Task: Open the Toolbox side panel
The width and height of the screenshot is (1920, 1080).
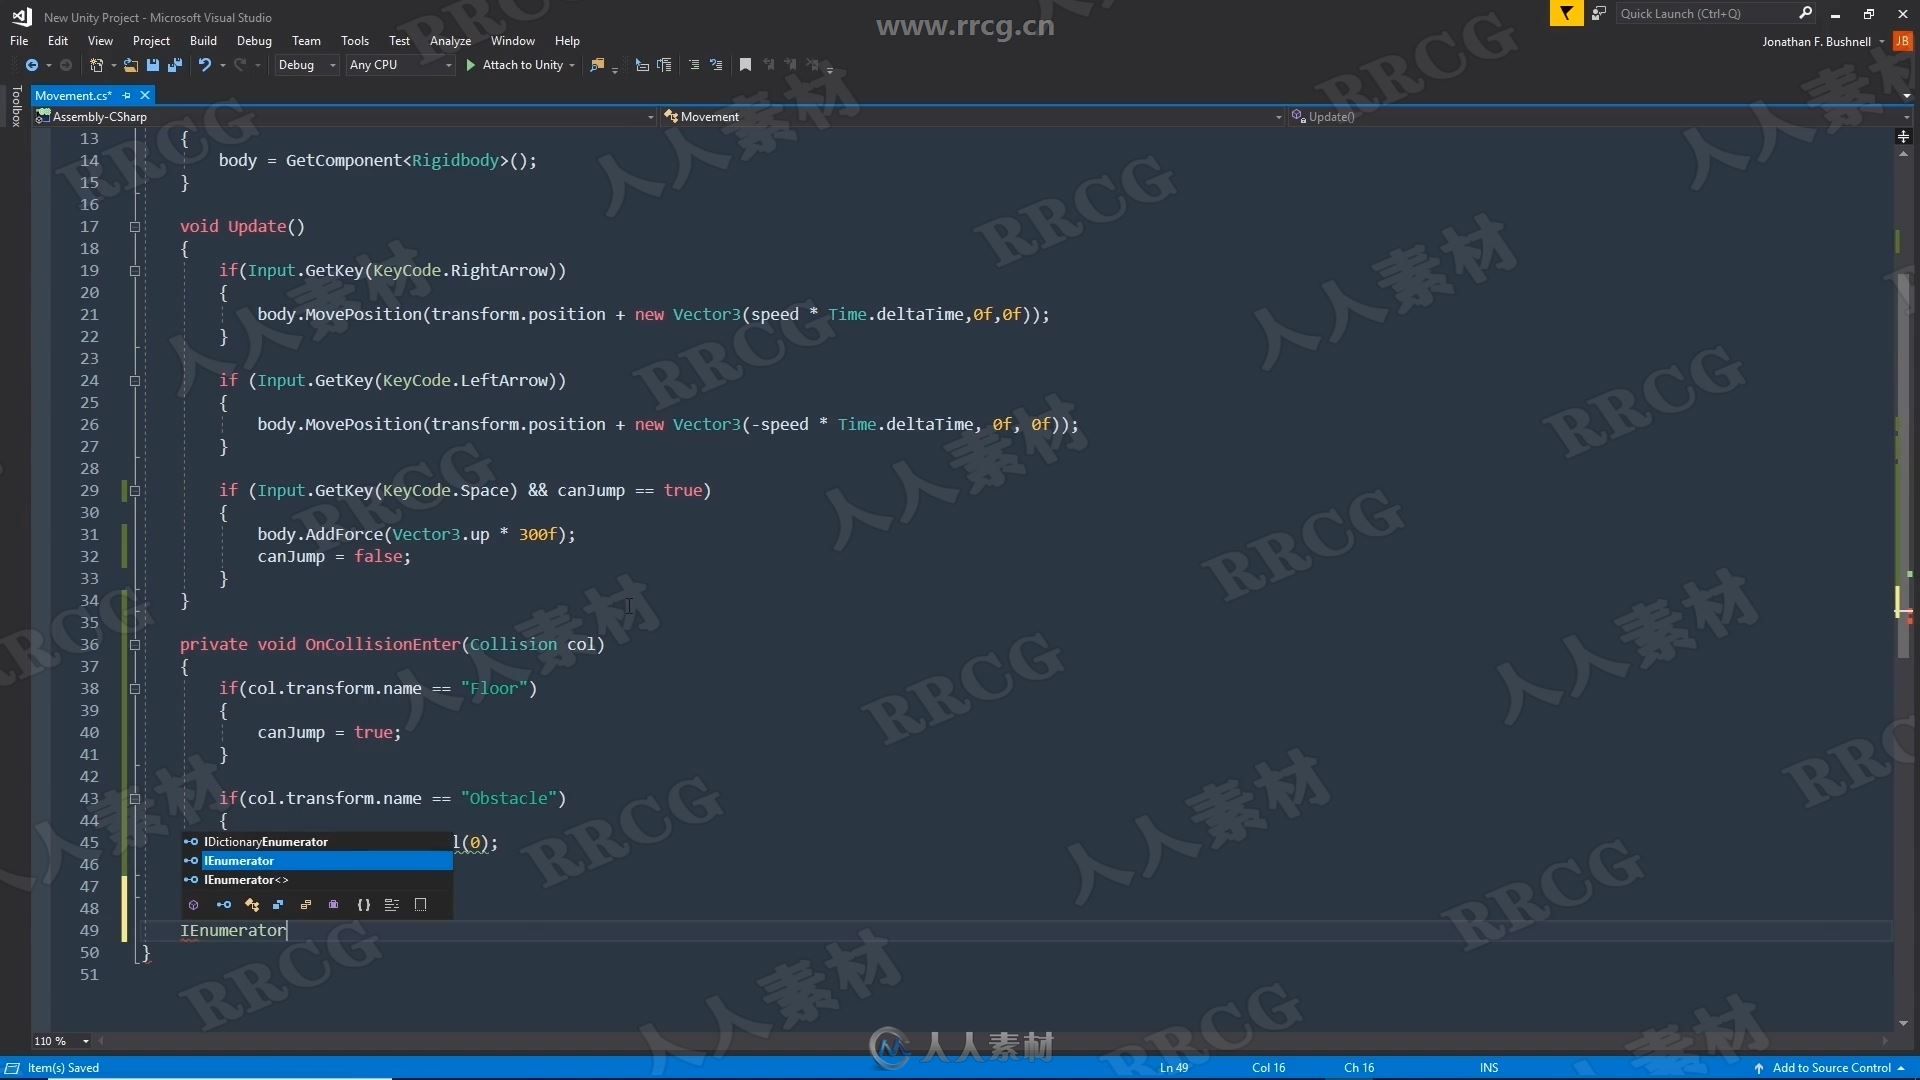Action: [16, 106]
